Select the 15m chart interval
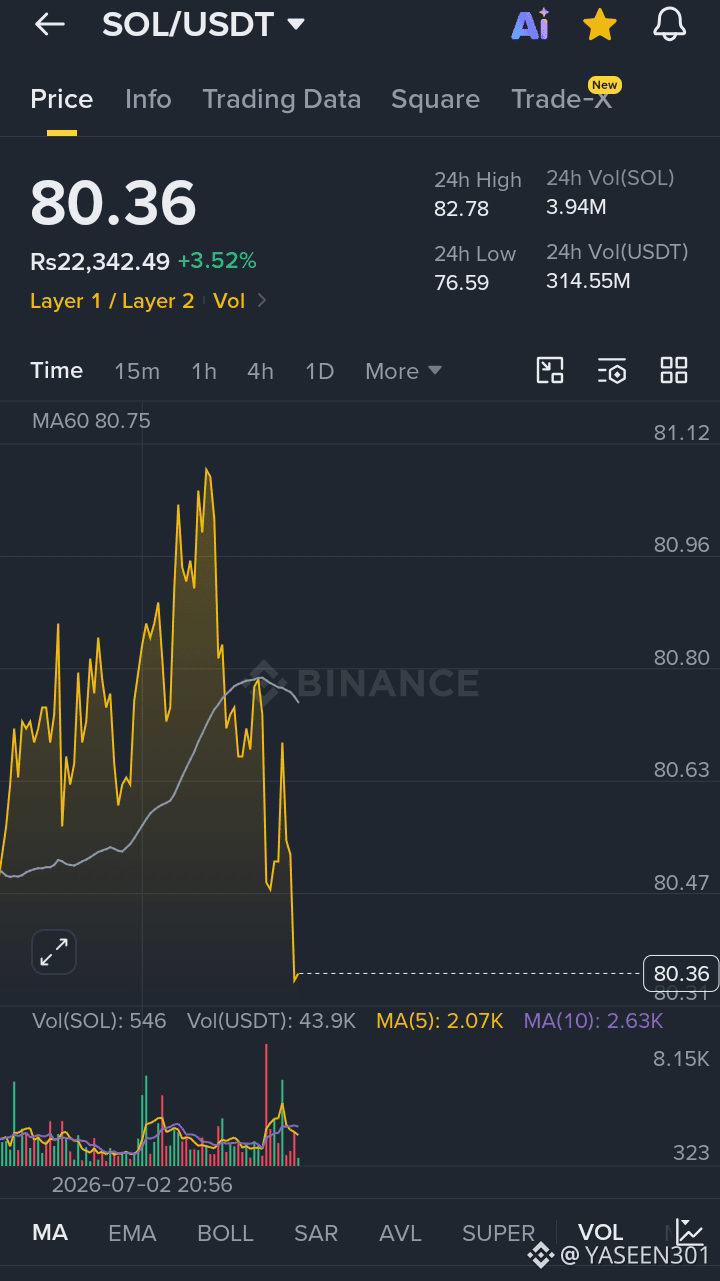 pyautogui.click(x=137, y=371)
